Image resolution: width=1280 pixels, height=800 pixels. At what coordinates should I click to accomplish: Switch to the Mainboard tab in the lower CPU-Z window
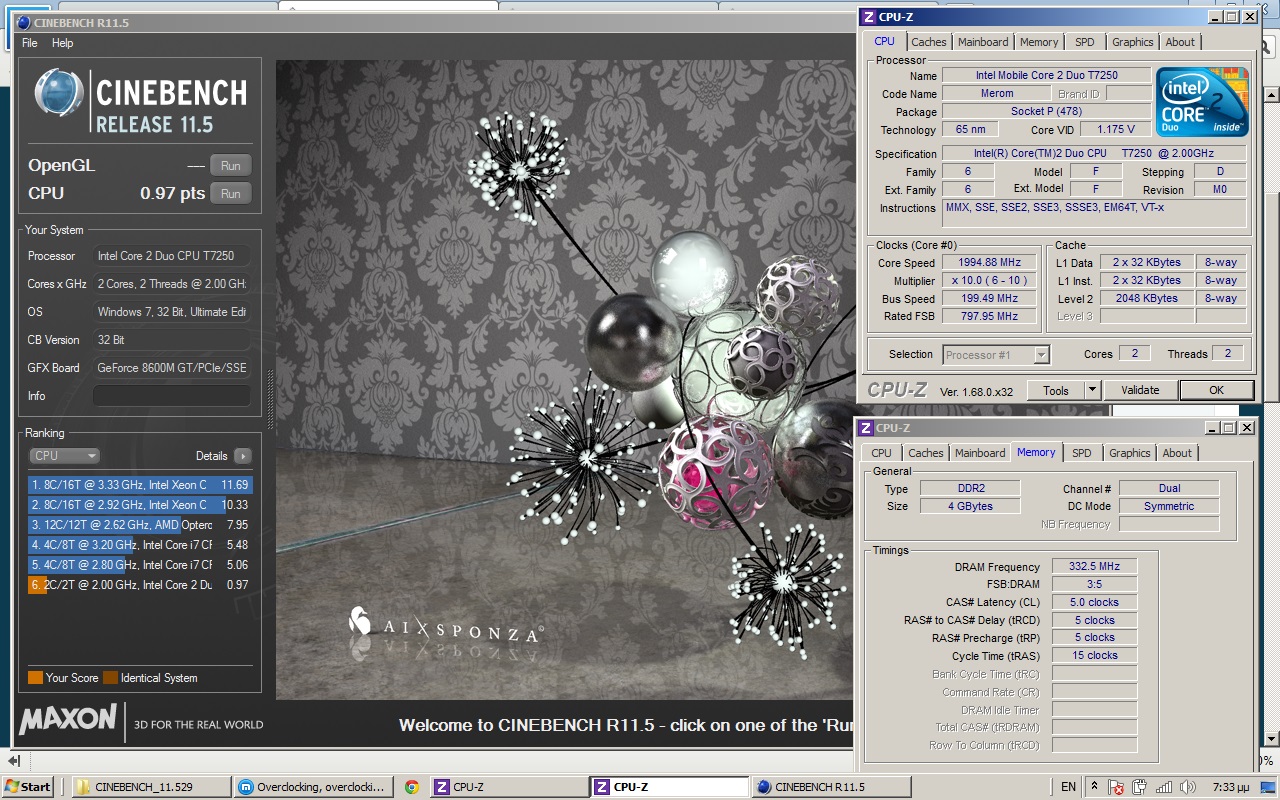point(980,453)
